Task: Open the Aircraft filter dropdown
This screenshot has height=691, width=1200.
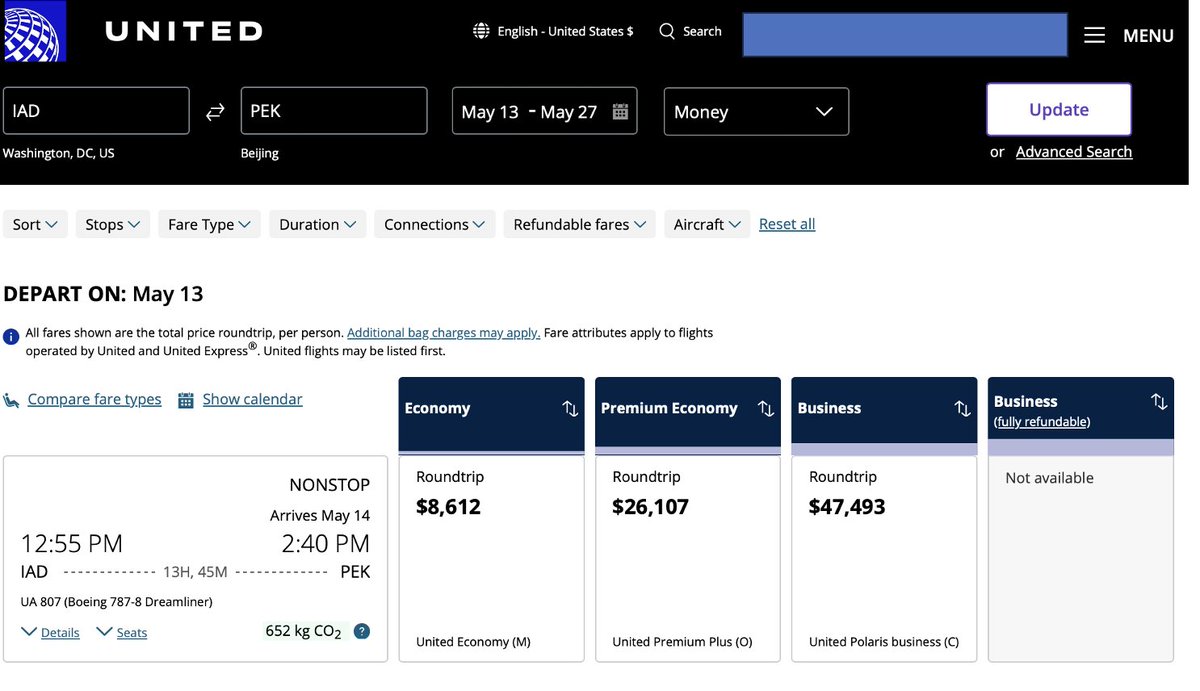Action: 707,224
